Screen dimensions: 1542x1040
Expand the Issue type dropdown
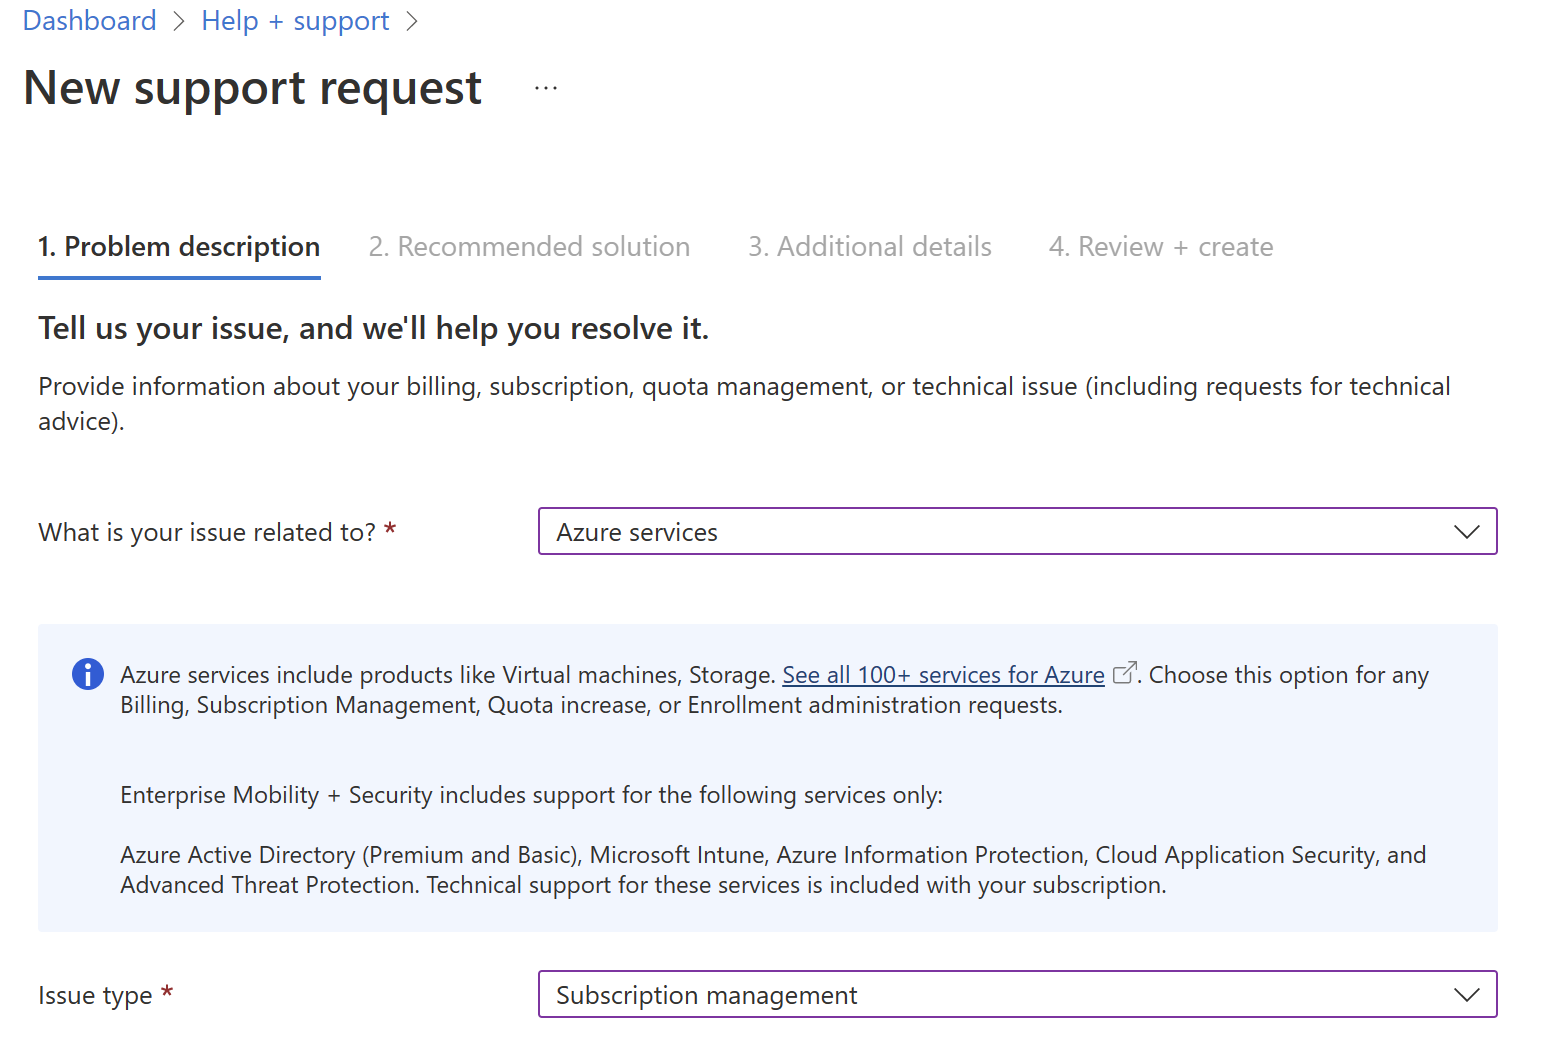tap(1017, 994)
